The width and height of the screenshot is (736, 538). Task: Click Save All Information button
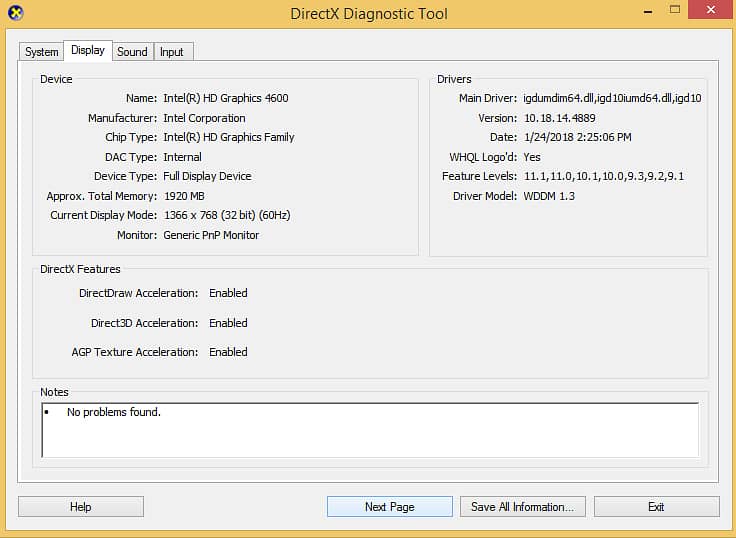point(522,507)
